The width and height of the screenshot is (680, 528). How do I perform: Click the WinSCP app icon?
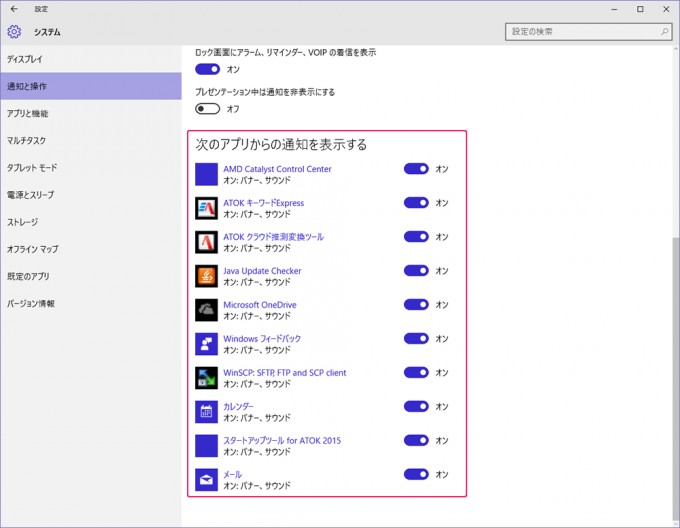[206, 378]
